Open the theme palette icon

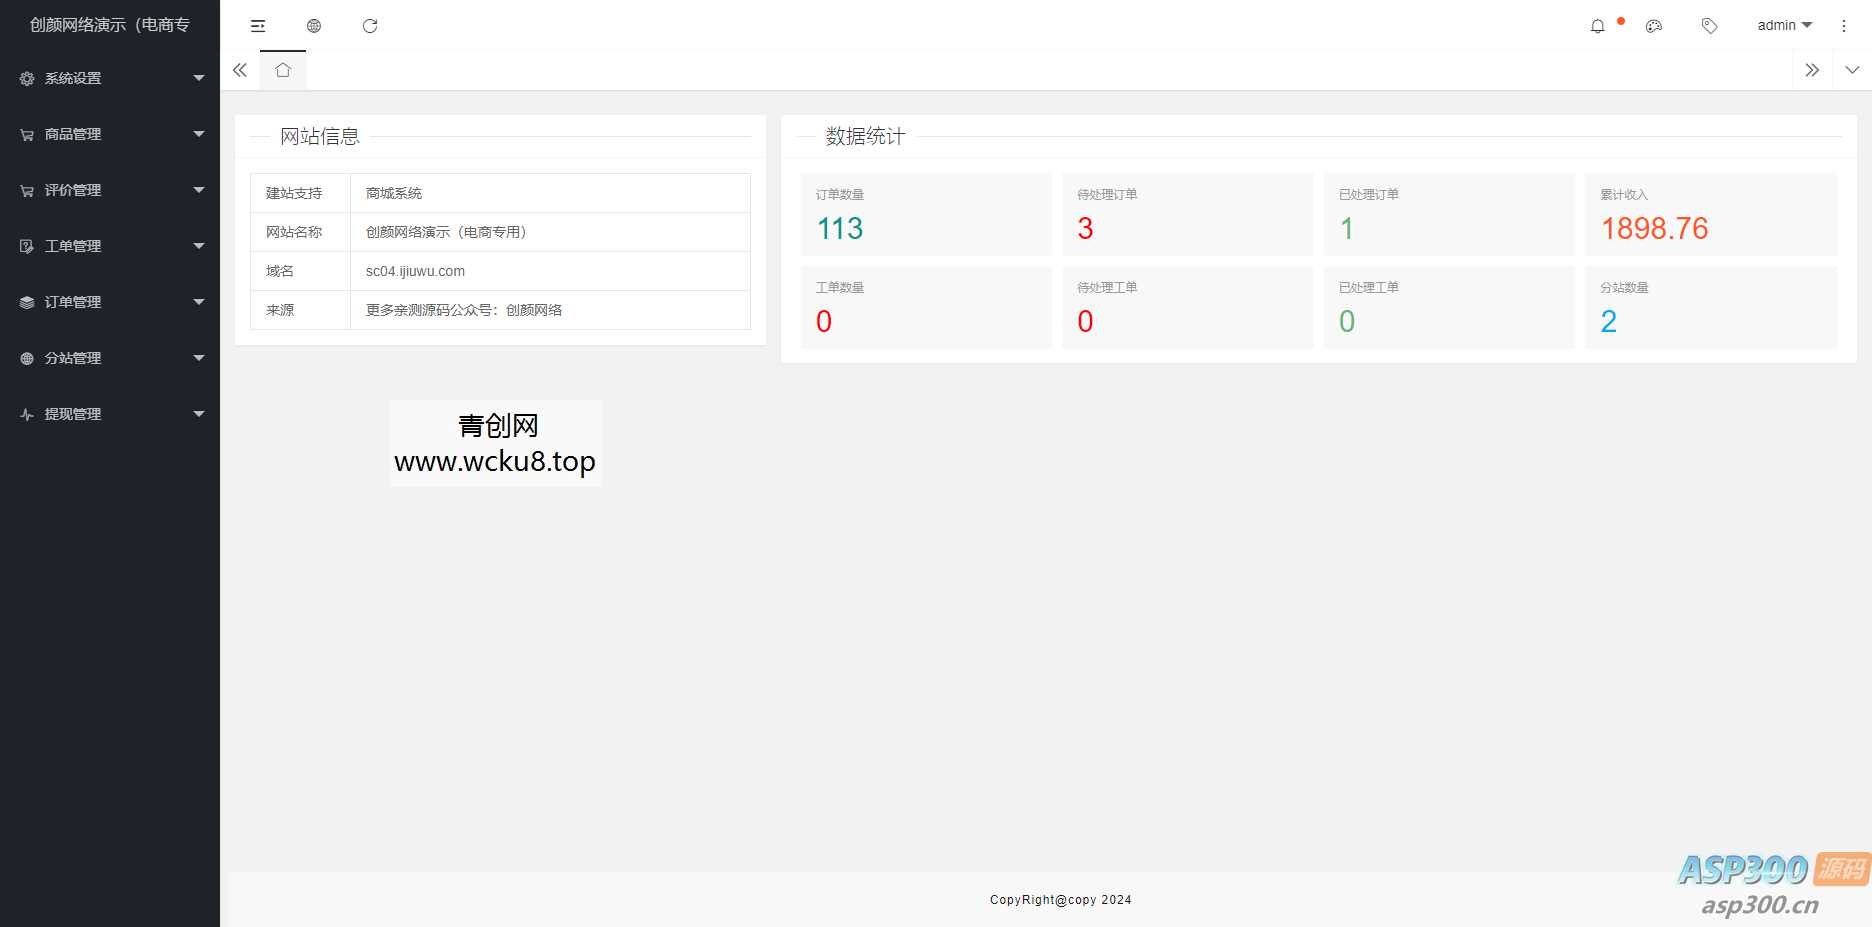(1654, 26)
